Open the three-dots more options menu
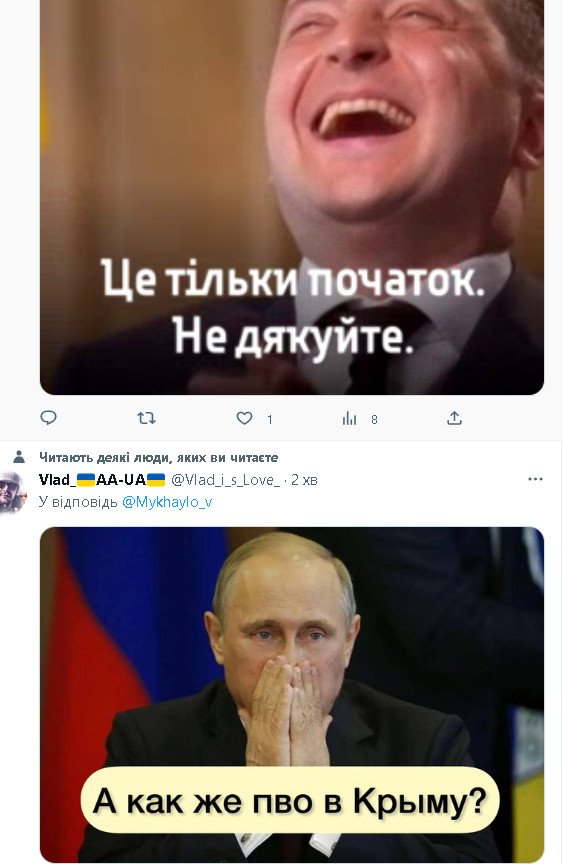The image size is (563, 864). (535, 479)
